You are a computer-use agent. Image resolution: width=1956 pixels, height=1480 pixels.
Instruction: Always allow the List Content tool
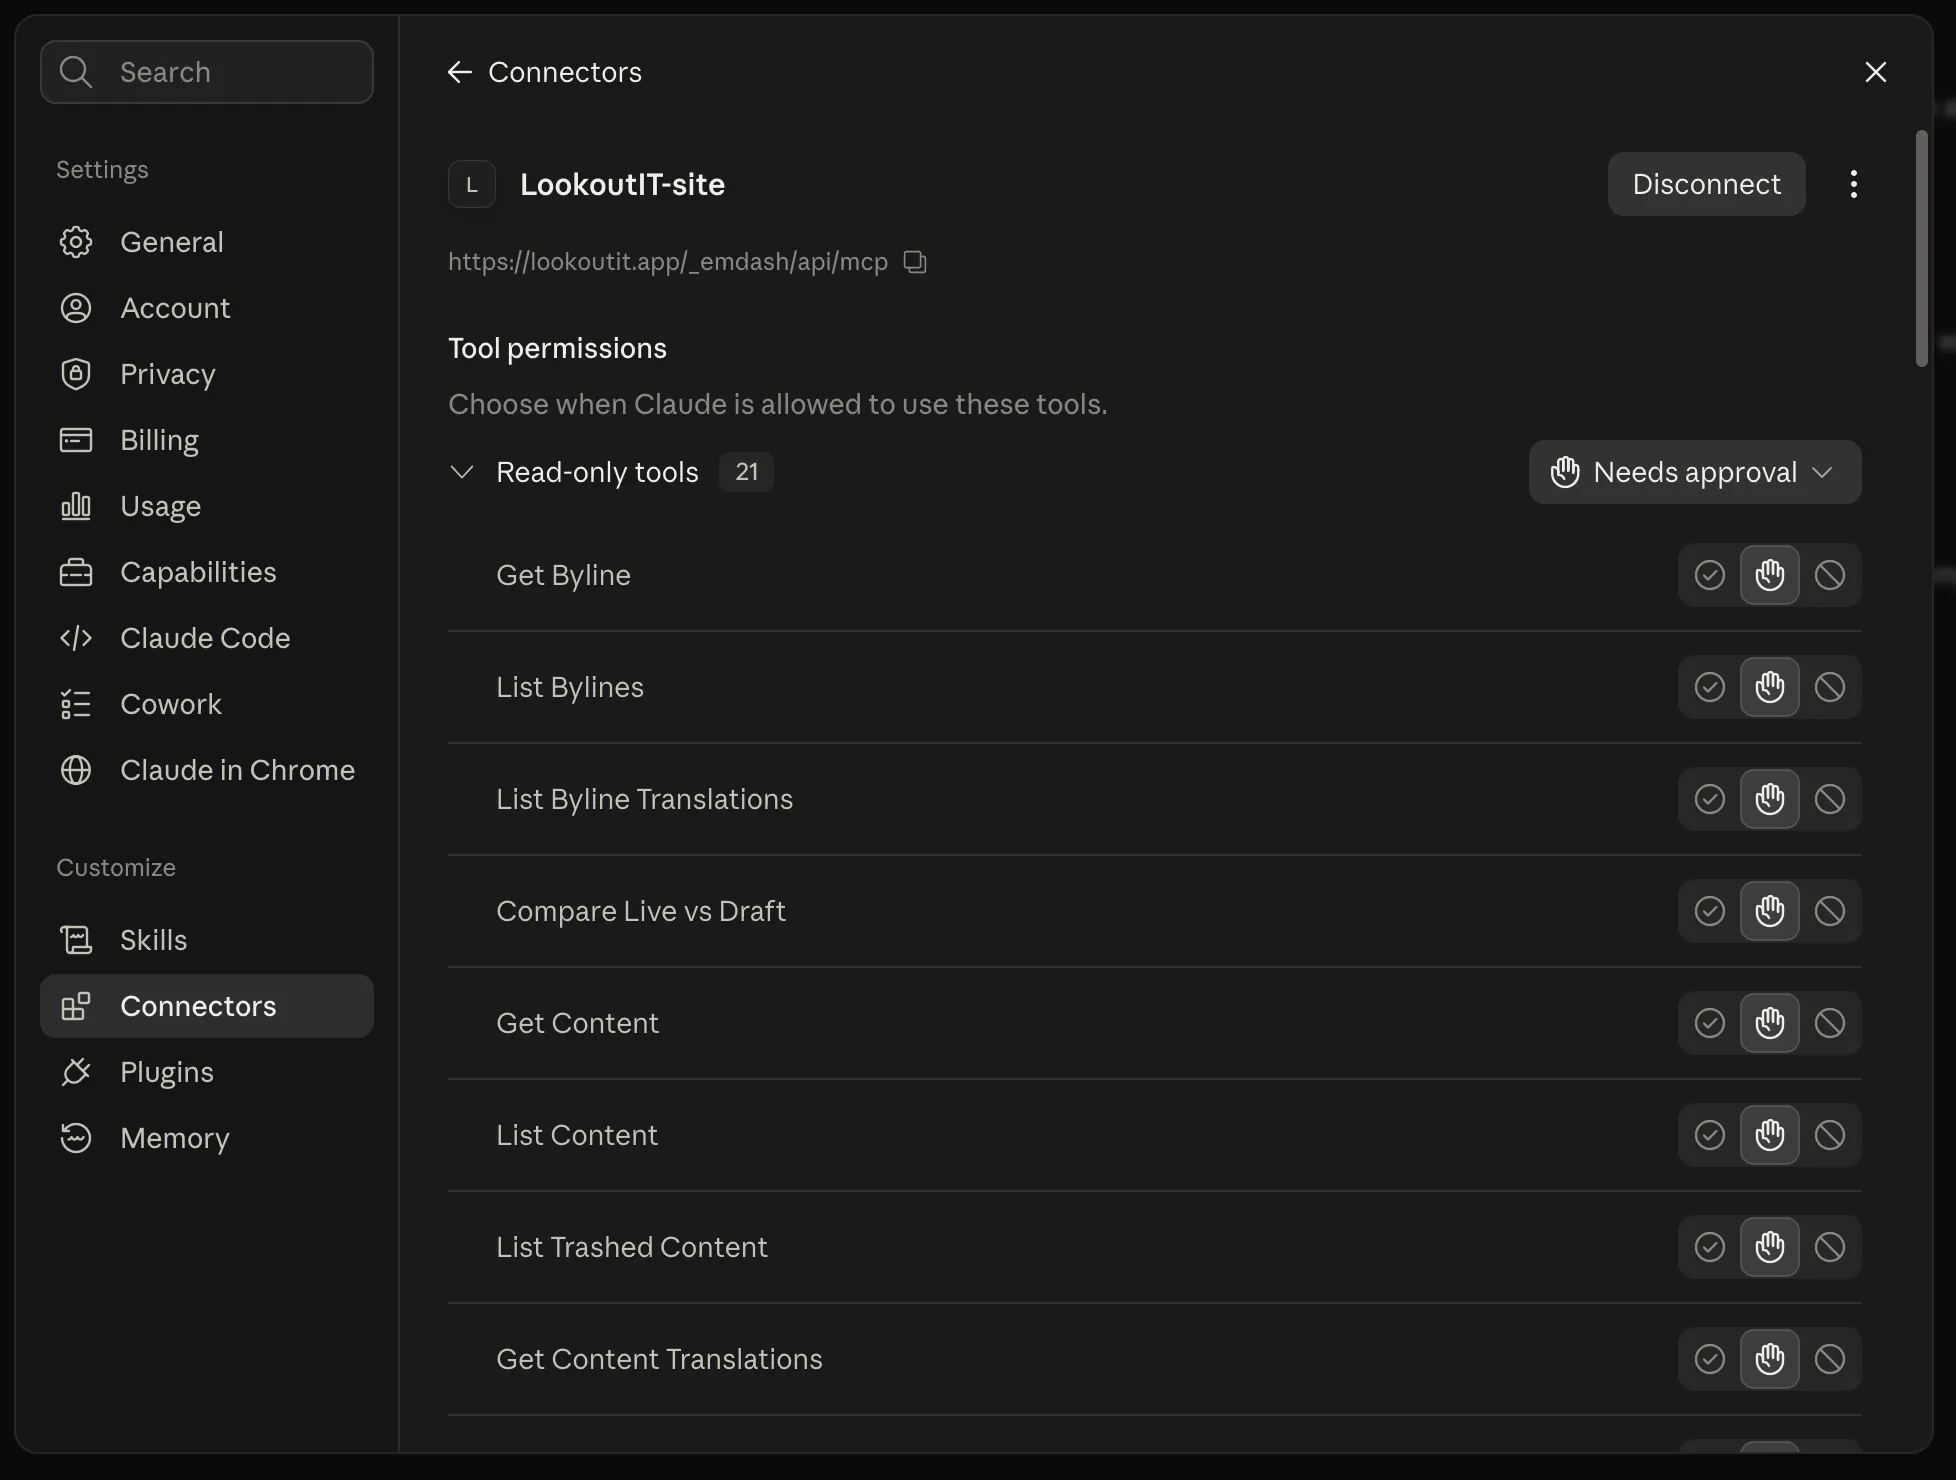(x=1710, y=1135)
